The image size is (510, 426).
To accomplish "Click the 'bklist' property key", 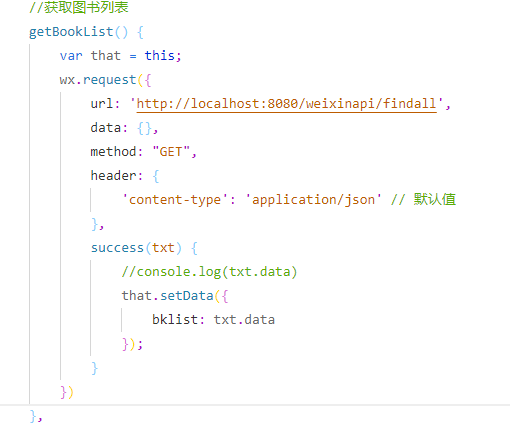I will 175,320.
